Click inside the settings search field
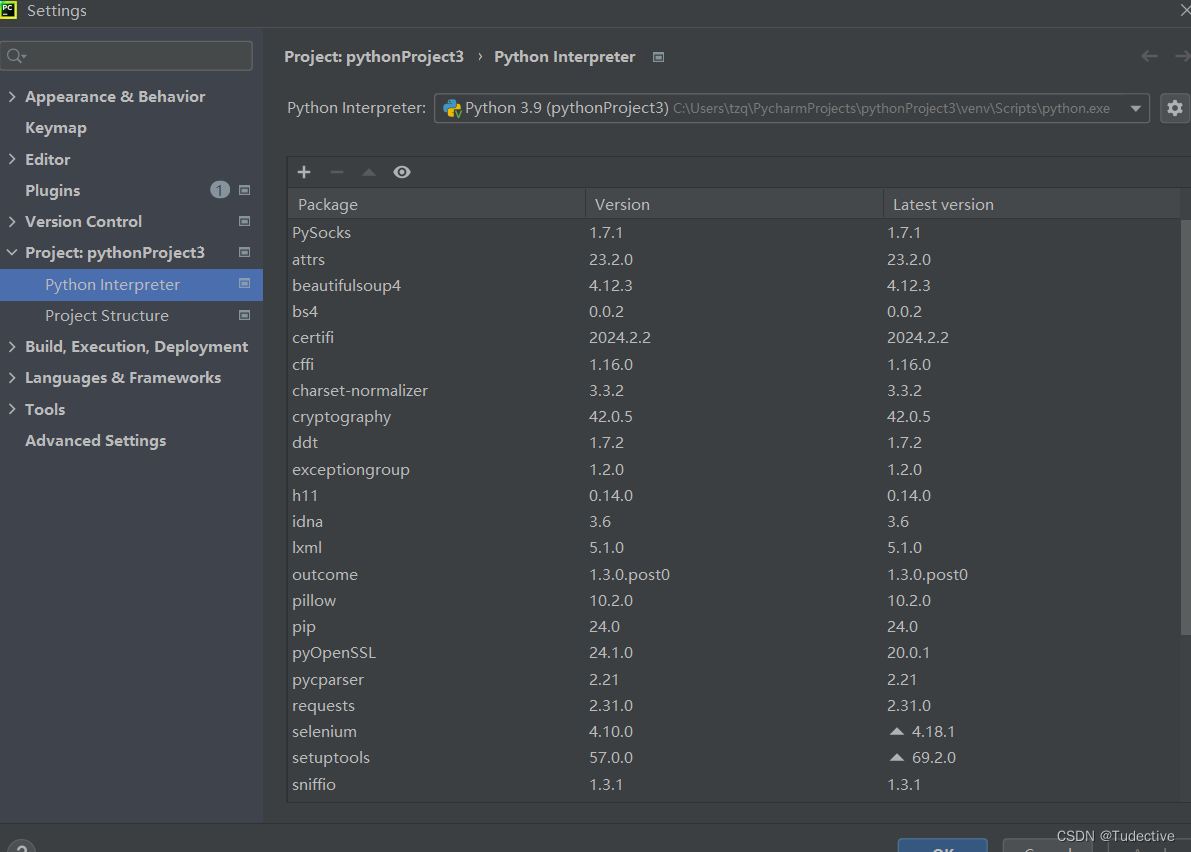Screen dimensions: 1191x852 (126, 55)
